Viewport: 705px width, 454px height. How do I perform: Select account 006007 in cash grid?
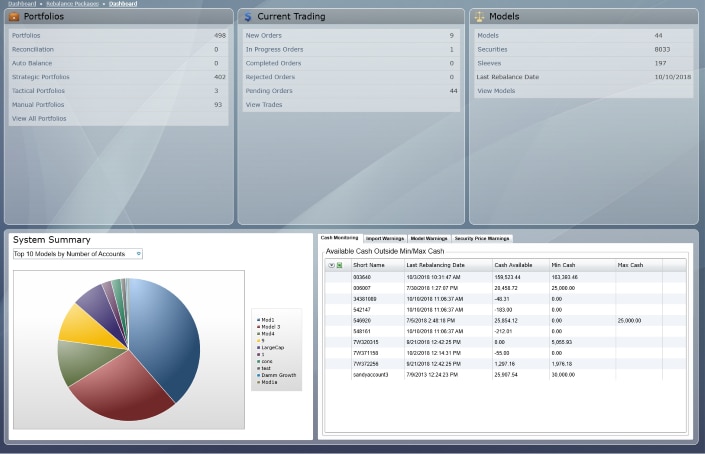tap(505, 288)
